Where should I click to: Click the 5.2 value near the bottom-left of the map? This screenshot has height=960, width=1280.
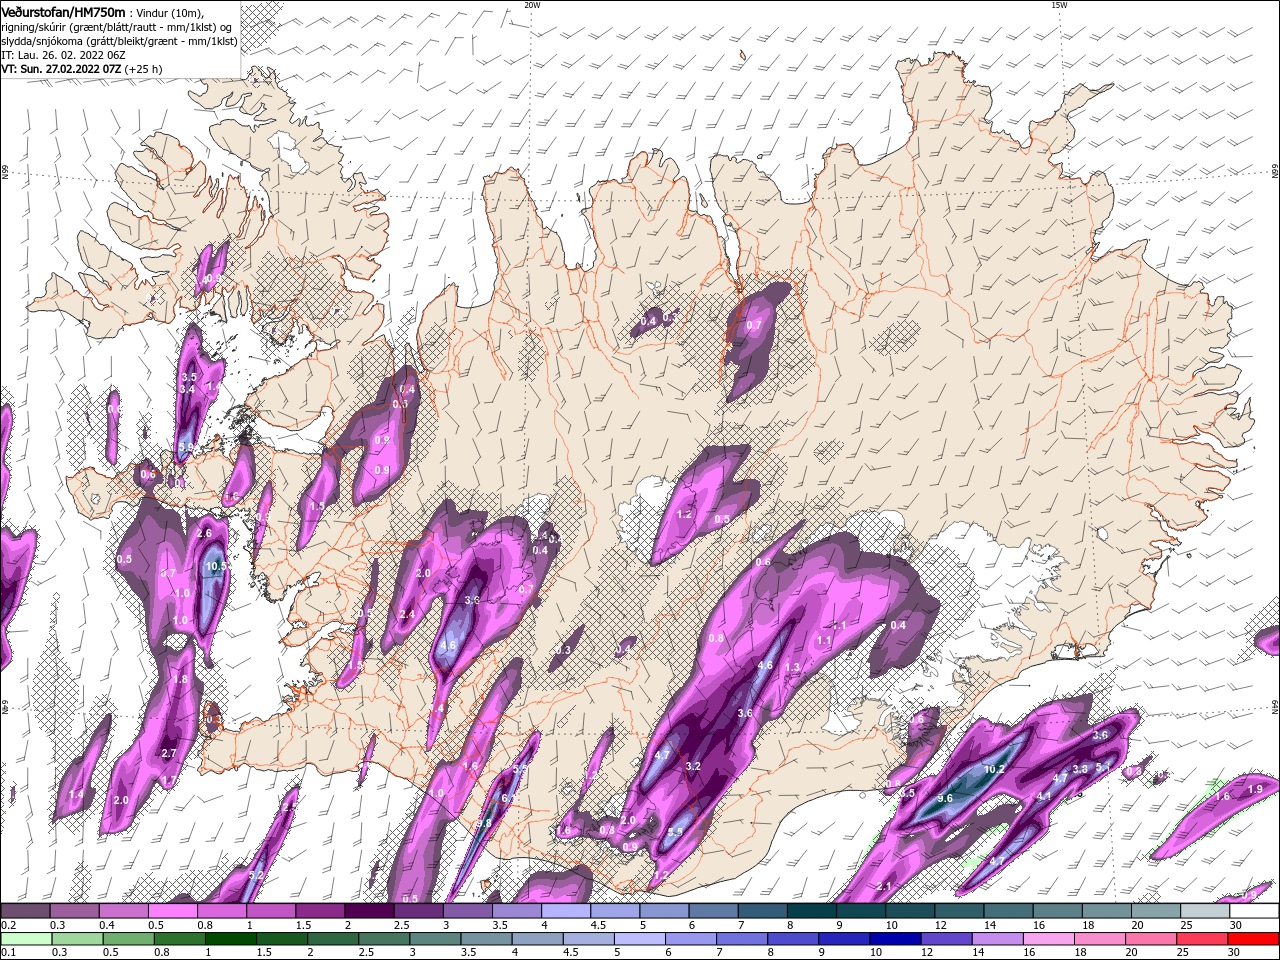[x=256, y=875]
